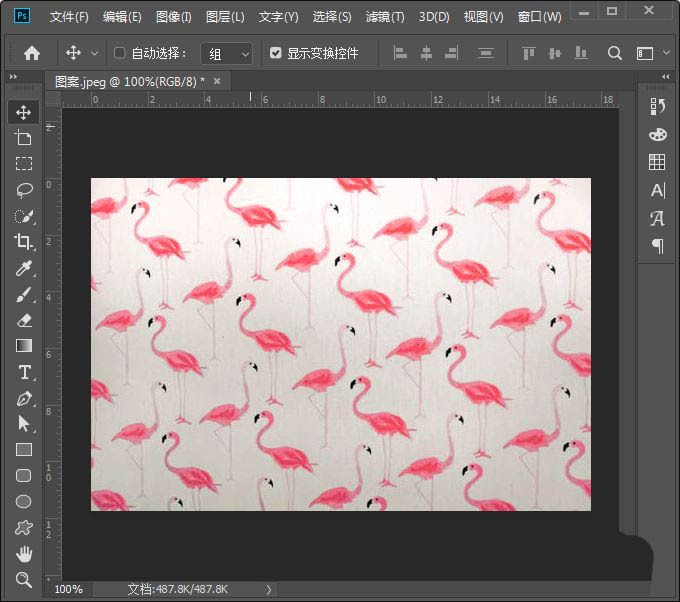Screen dimensions: 680x602
Task: Select the Hand tool
Action: pos(24,553)
